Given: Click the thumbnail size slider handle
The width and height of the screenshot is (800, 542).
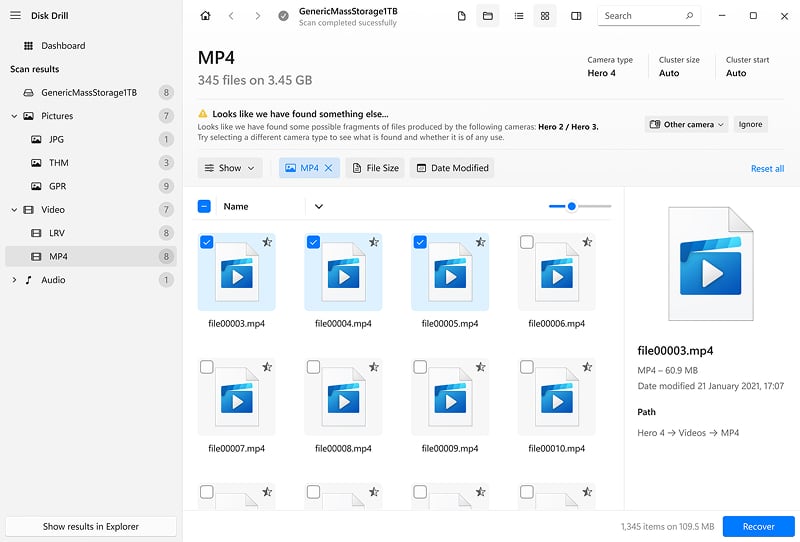Looking at the screenshot, I should coord(571,206).
